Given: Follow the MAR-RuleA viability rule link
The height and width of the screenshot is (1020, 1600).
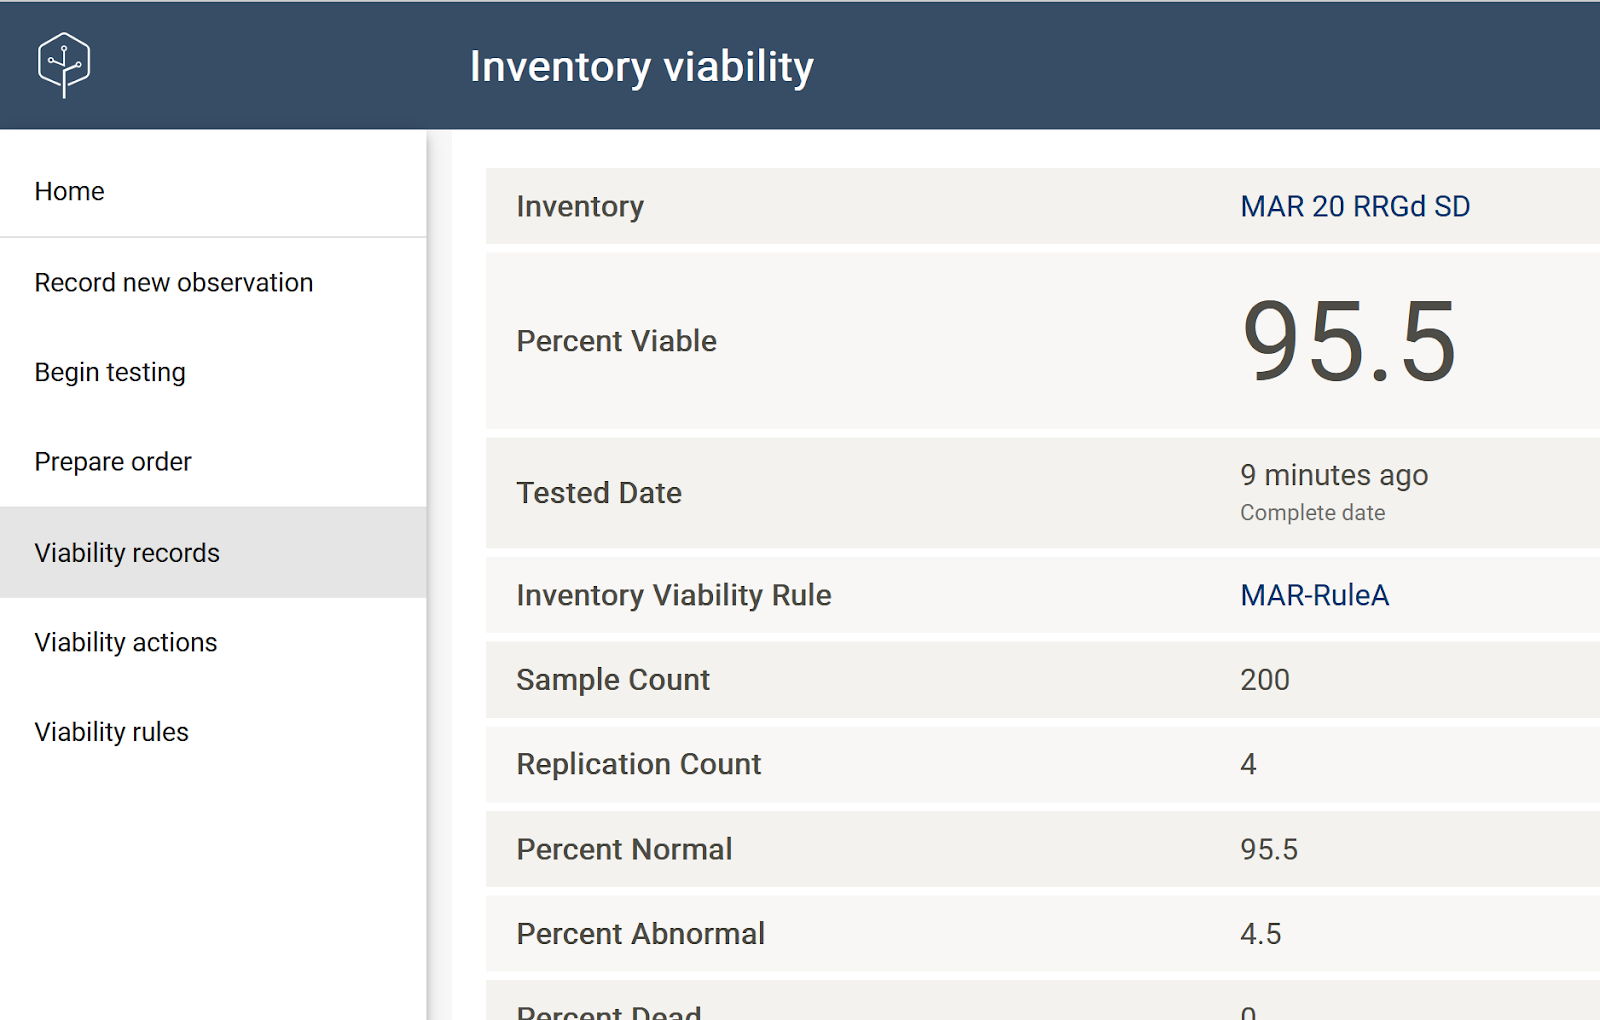Looking at the screenshot, I should point(1314,595).
